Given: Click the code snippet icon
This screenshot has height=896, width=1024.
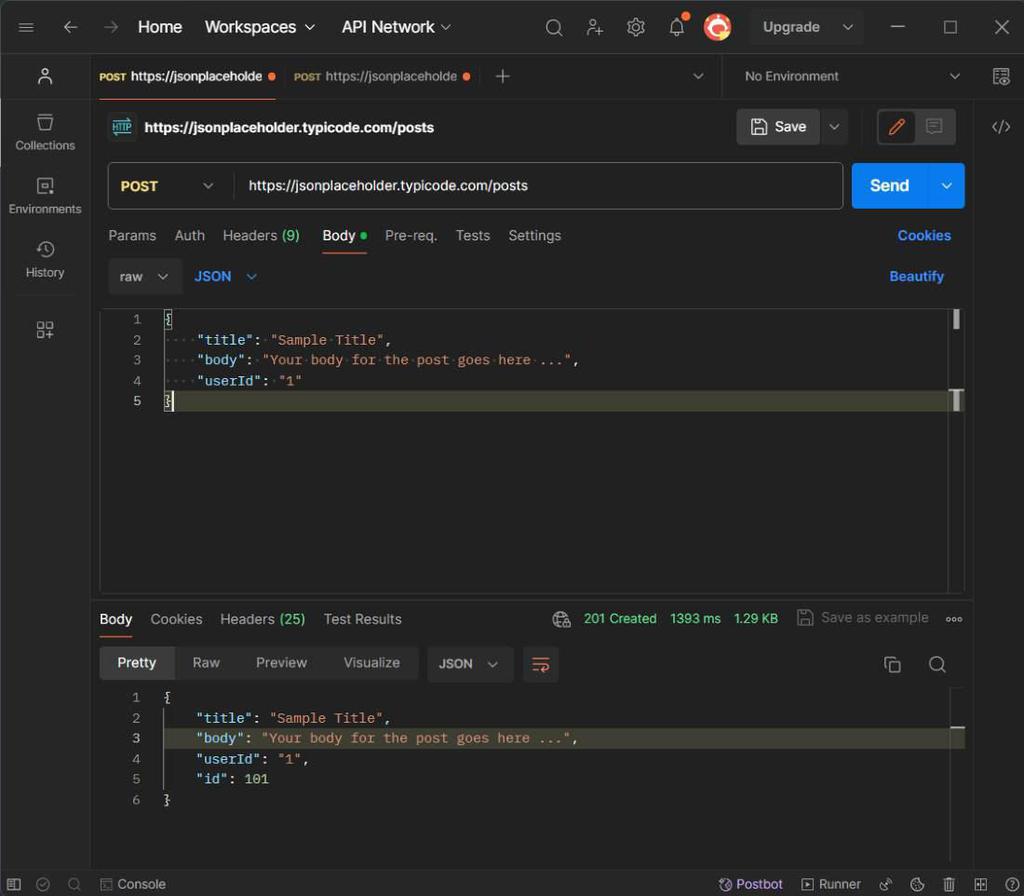Looking at the screenshot, I should [x=1000, y=127].
